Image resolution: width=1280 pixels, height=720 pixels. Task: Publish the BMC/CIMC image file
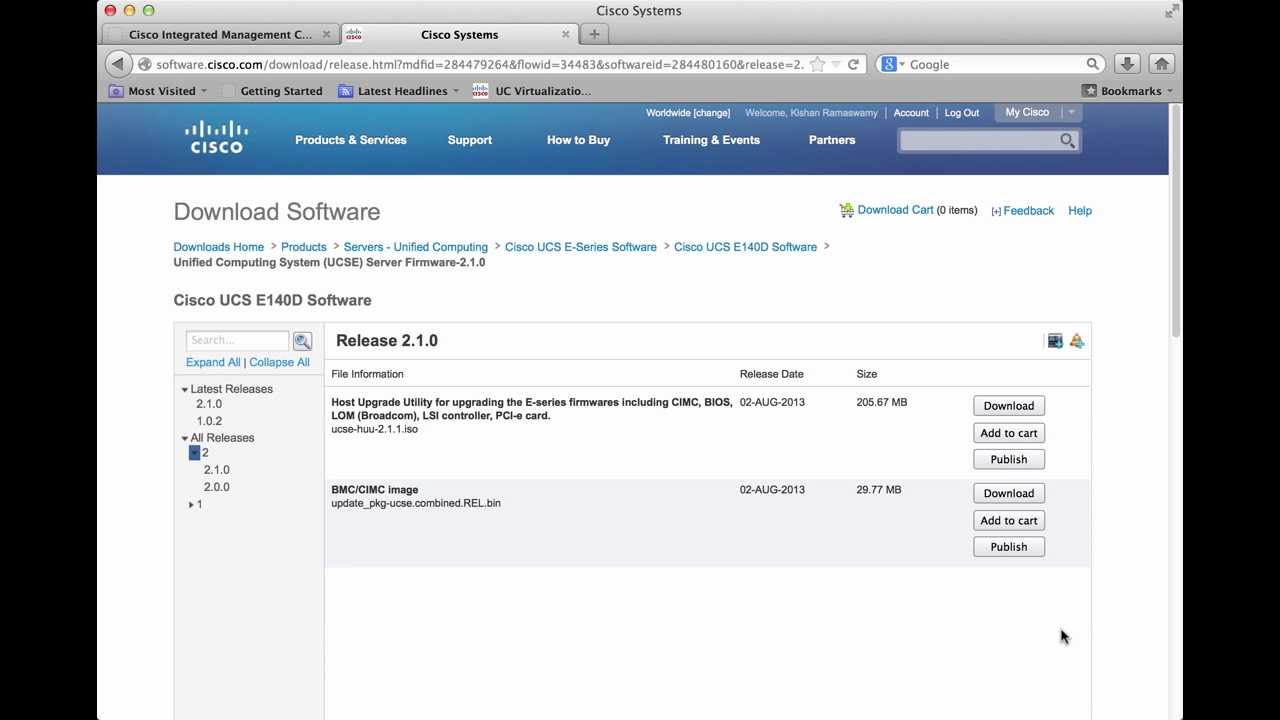(x=1009, y=547)
